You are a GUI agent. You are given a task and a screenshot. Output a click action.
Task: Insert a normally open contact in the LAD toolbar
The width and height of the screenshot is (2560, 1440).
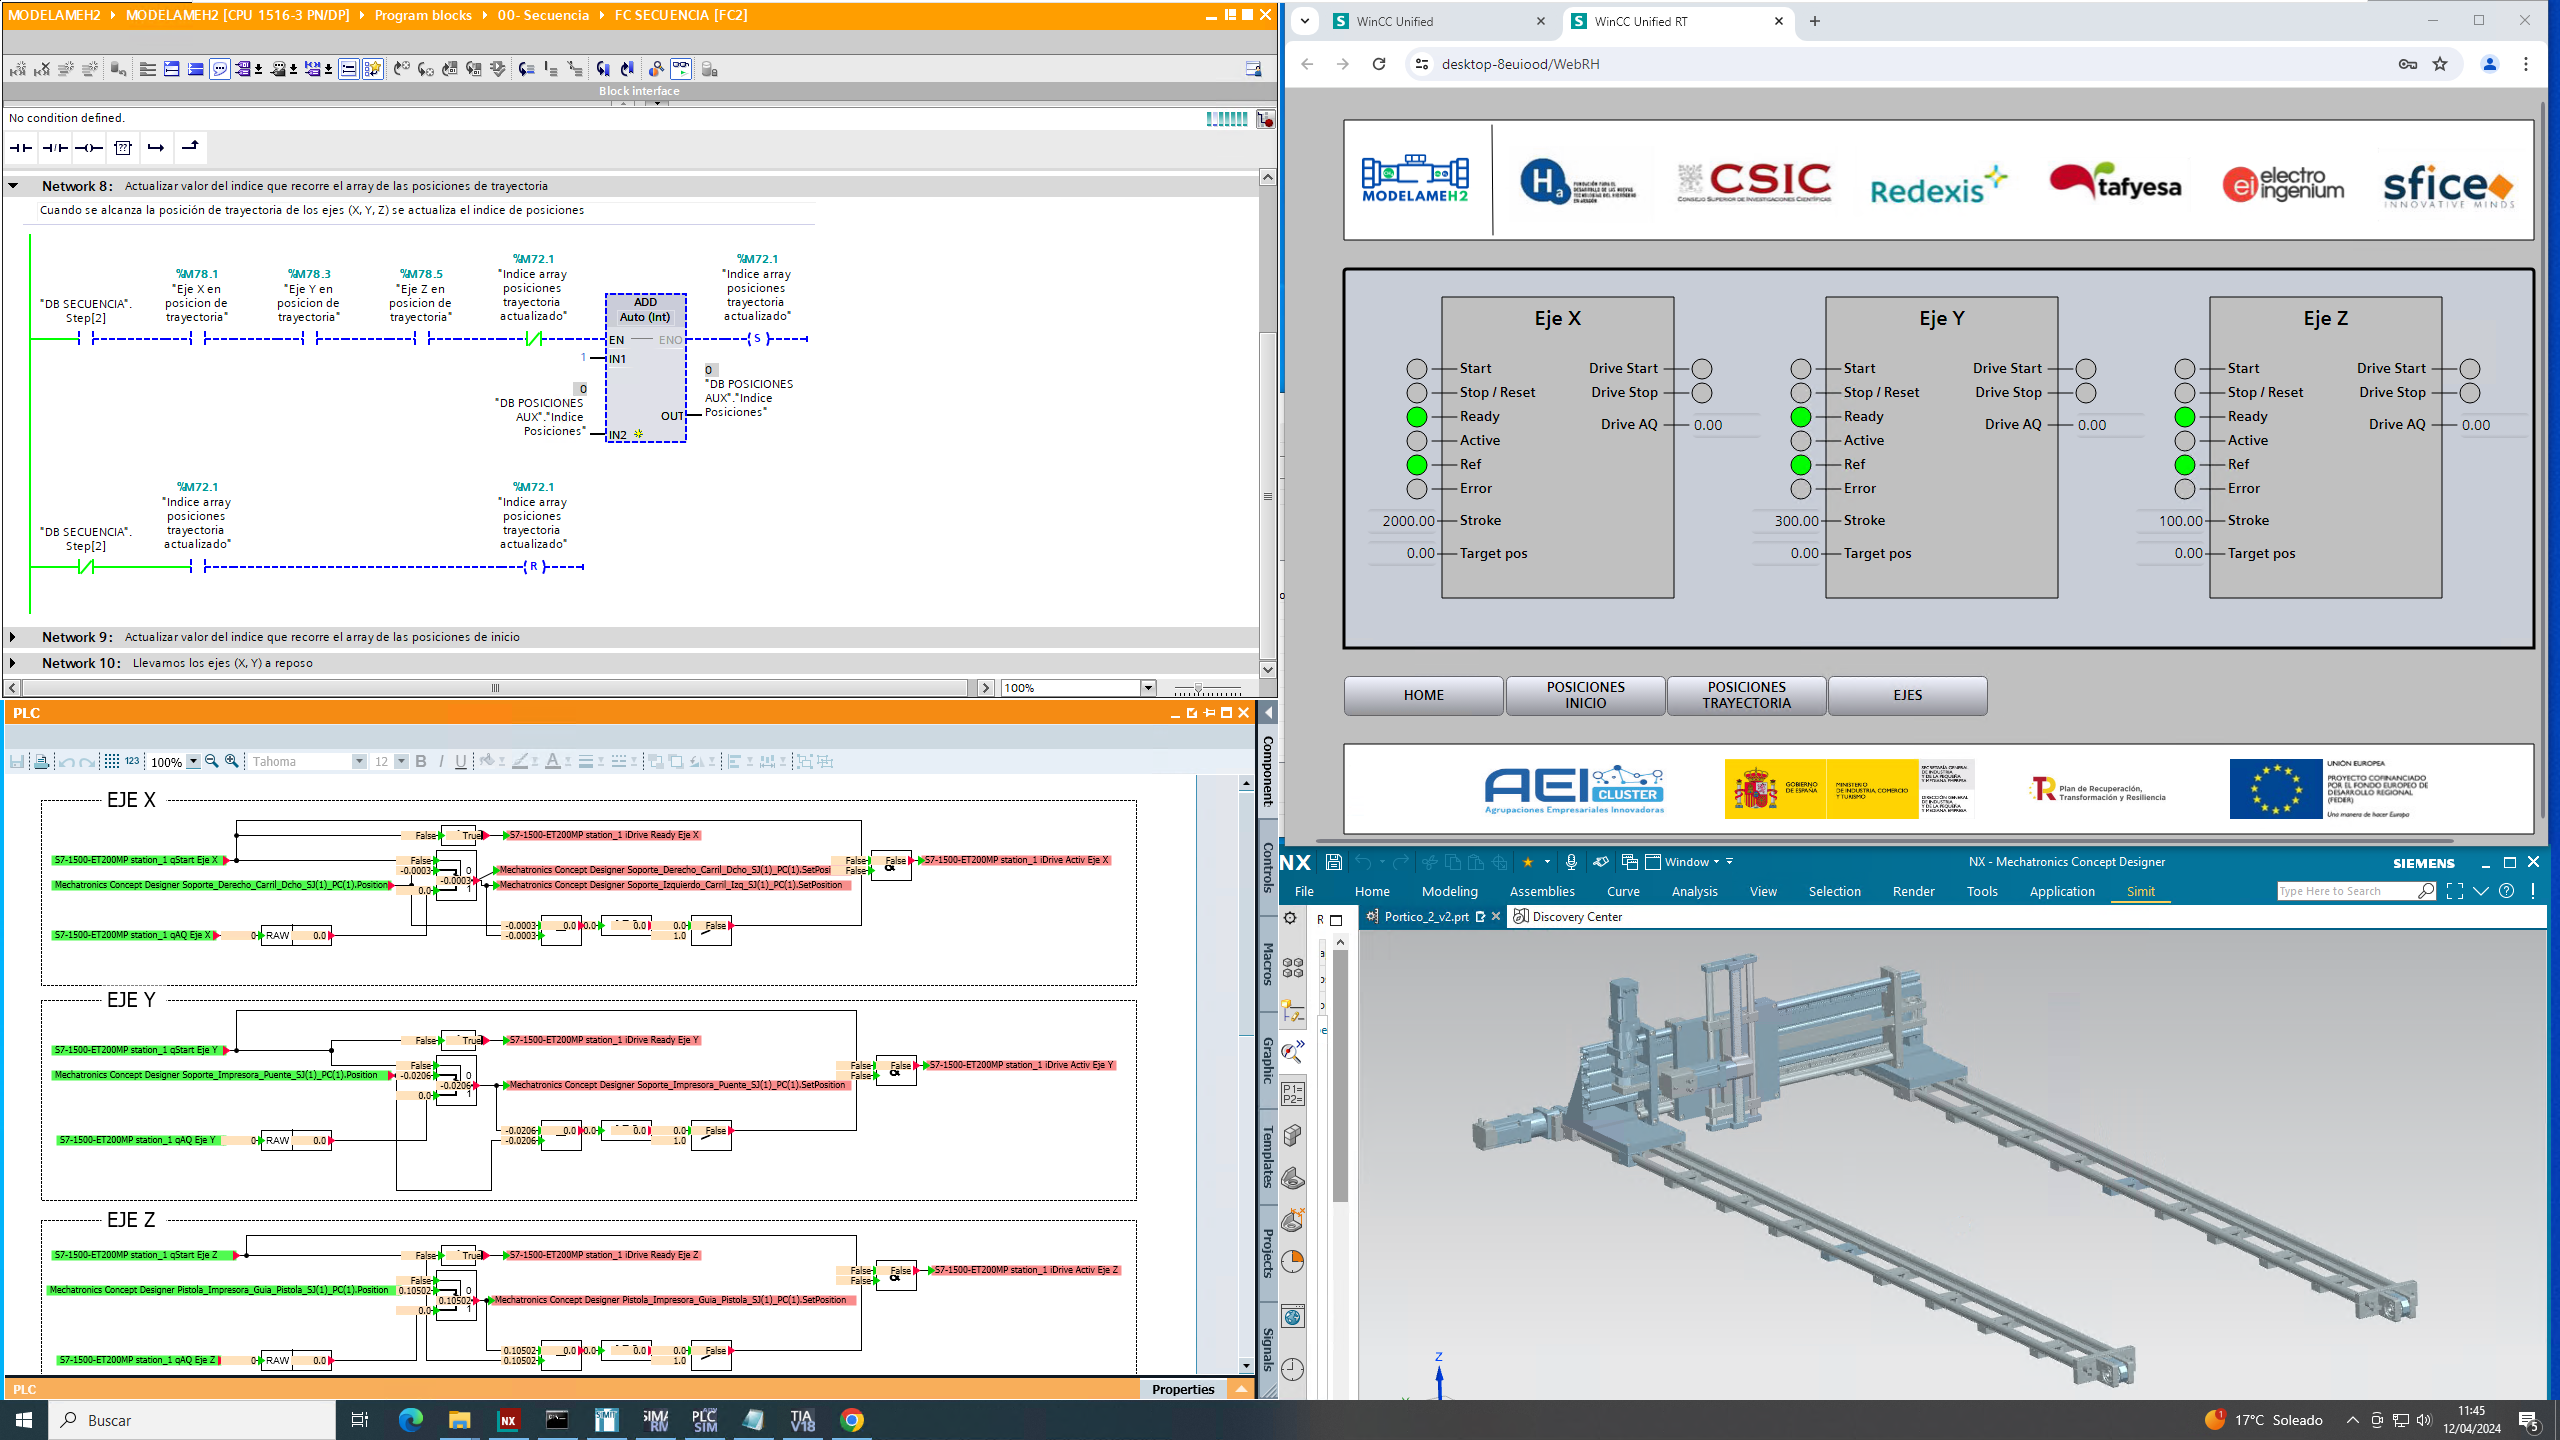coord(21,148)
